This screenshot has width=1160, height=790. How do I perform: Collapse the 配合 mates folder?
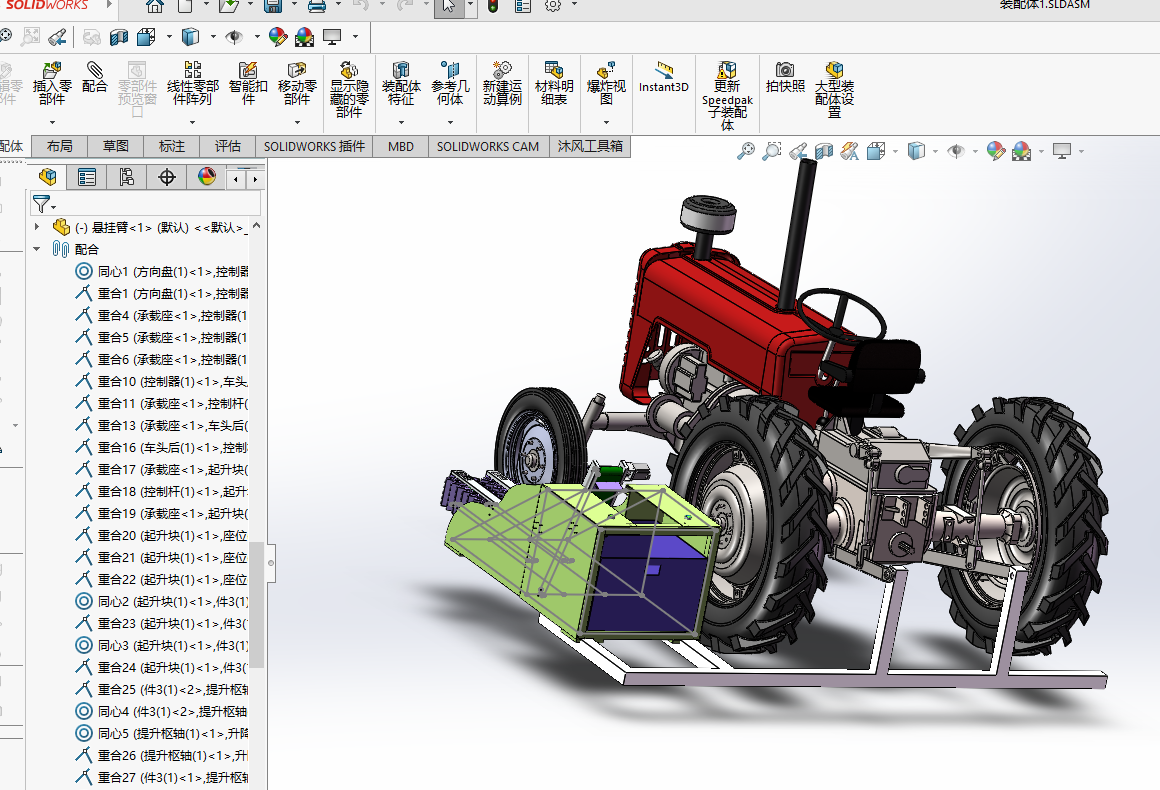38,249
